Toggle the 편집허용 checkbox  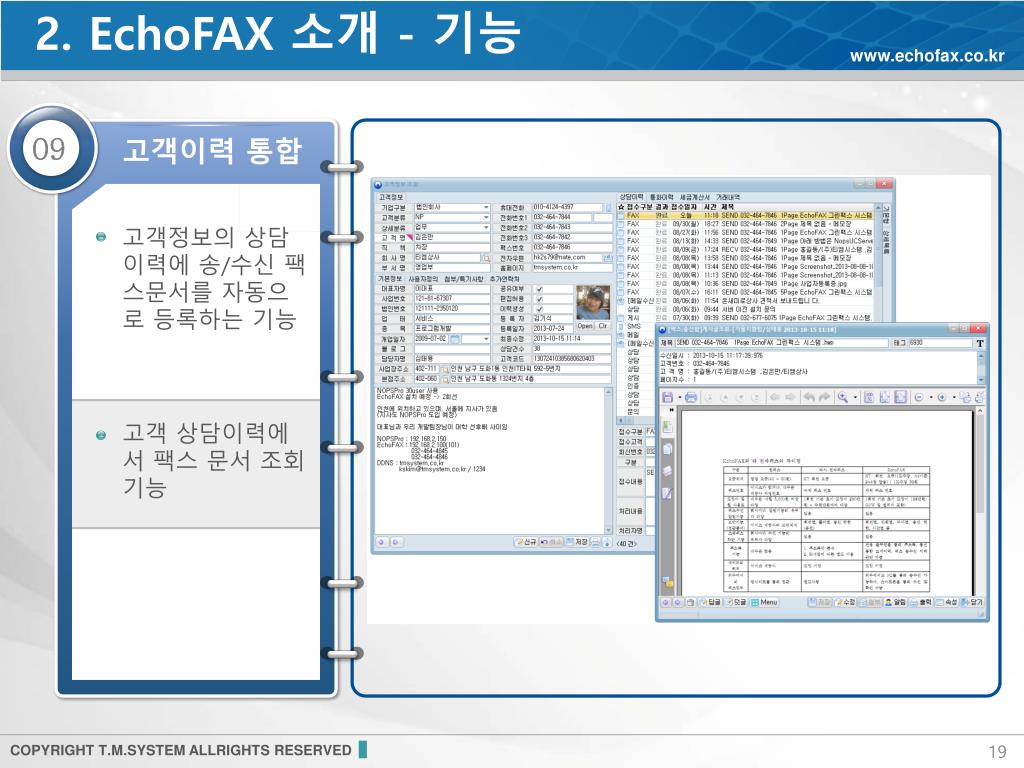click(539, 299)
